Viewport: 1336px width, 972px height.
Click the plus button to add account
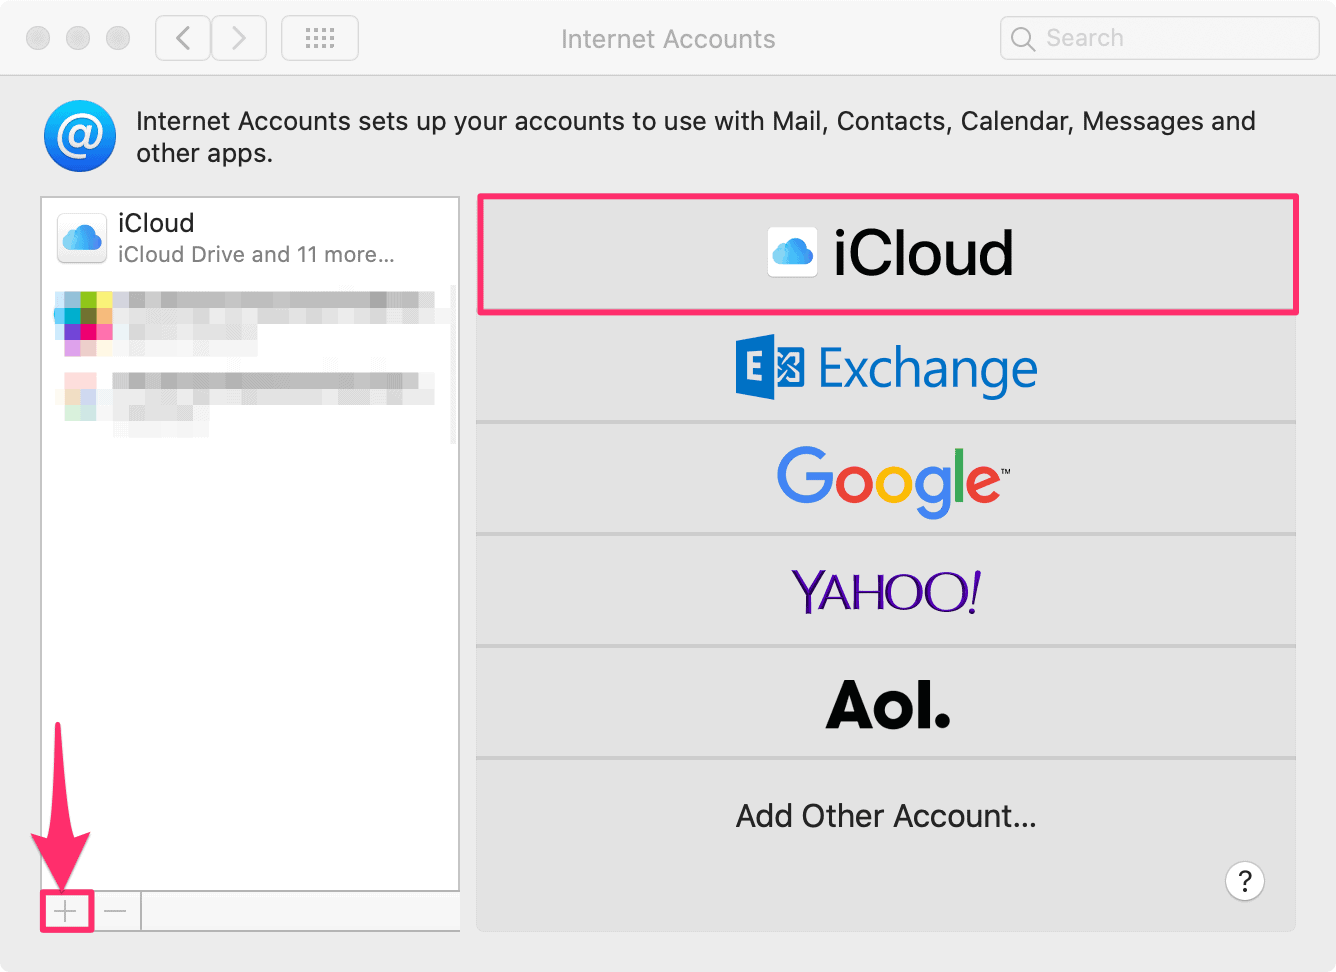tap(66, 911)
